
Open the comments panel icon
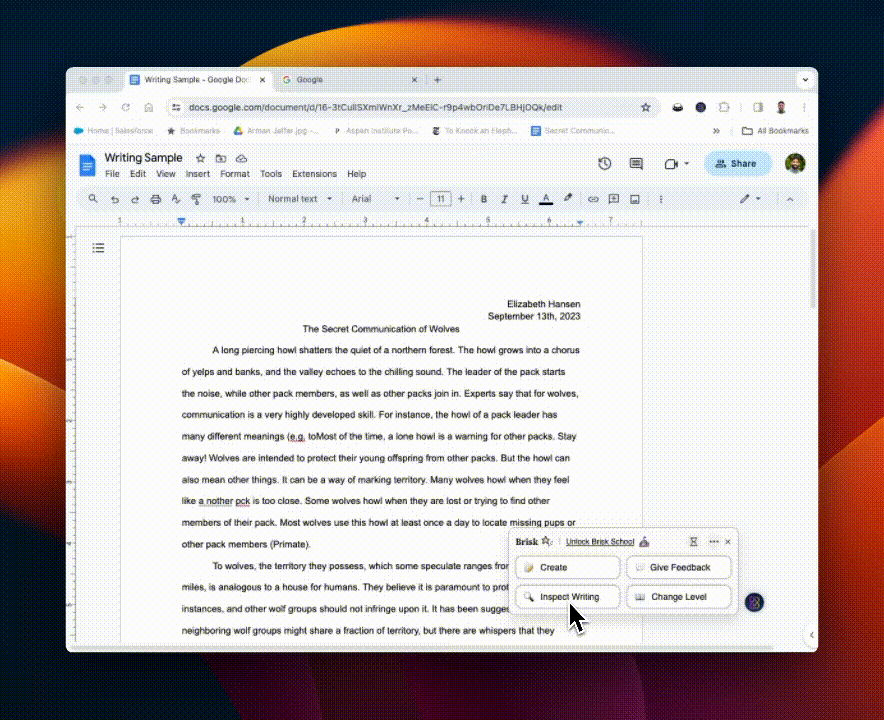636,164
